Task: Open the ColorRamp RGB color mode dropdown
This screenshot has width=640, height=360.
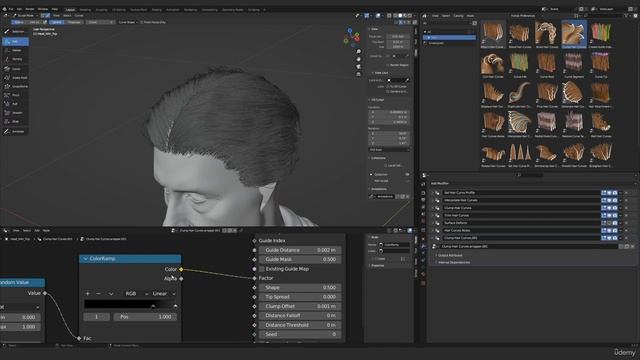Action: pyautogui.click(x=136, y=293)
